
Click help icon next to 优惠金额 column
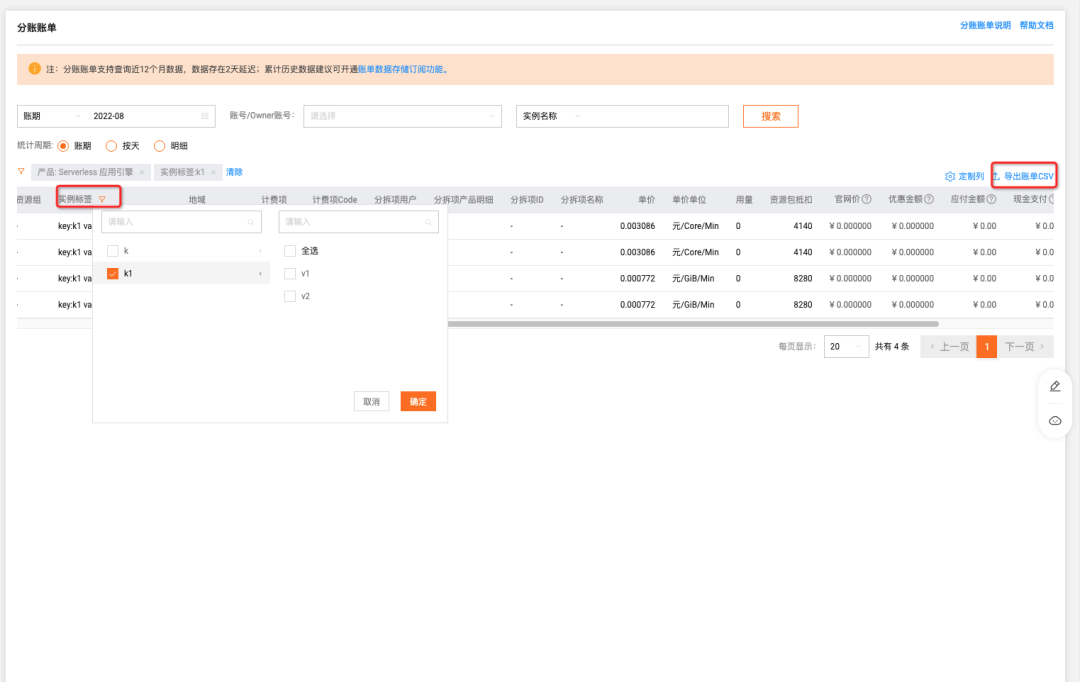click(x=928, y=199)
